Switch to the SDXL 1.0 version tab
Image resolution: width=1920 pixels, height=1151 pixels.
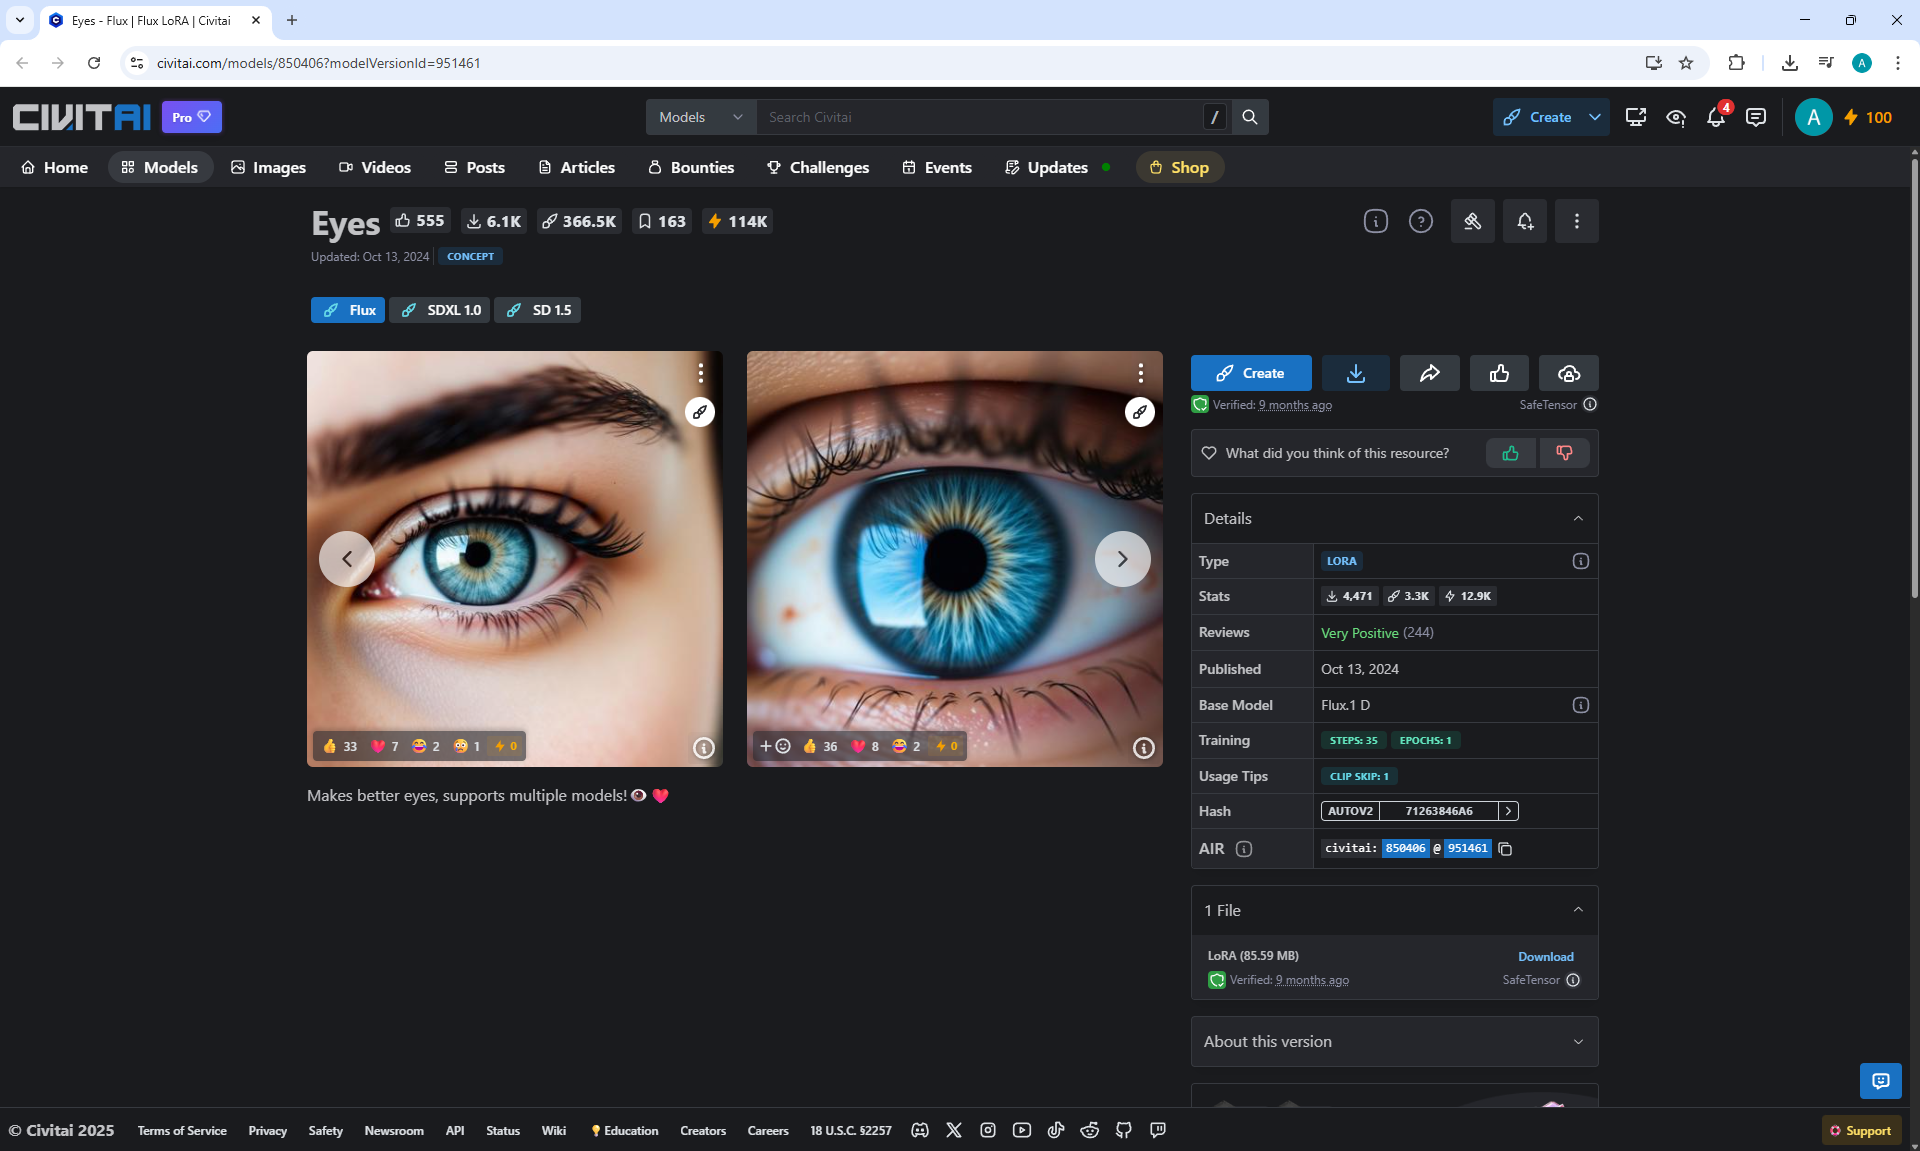pos(440,310)
